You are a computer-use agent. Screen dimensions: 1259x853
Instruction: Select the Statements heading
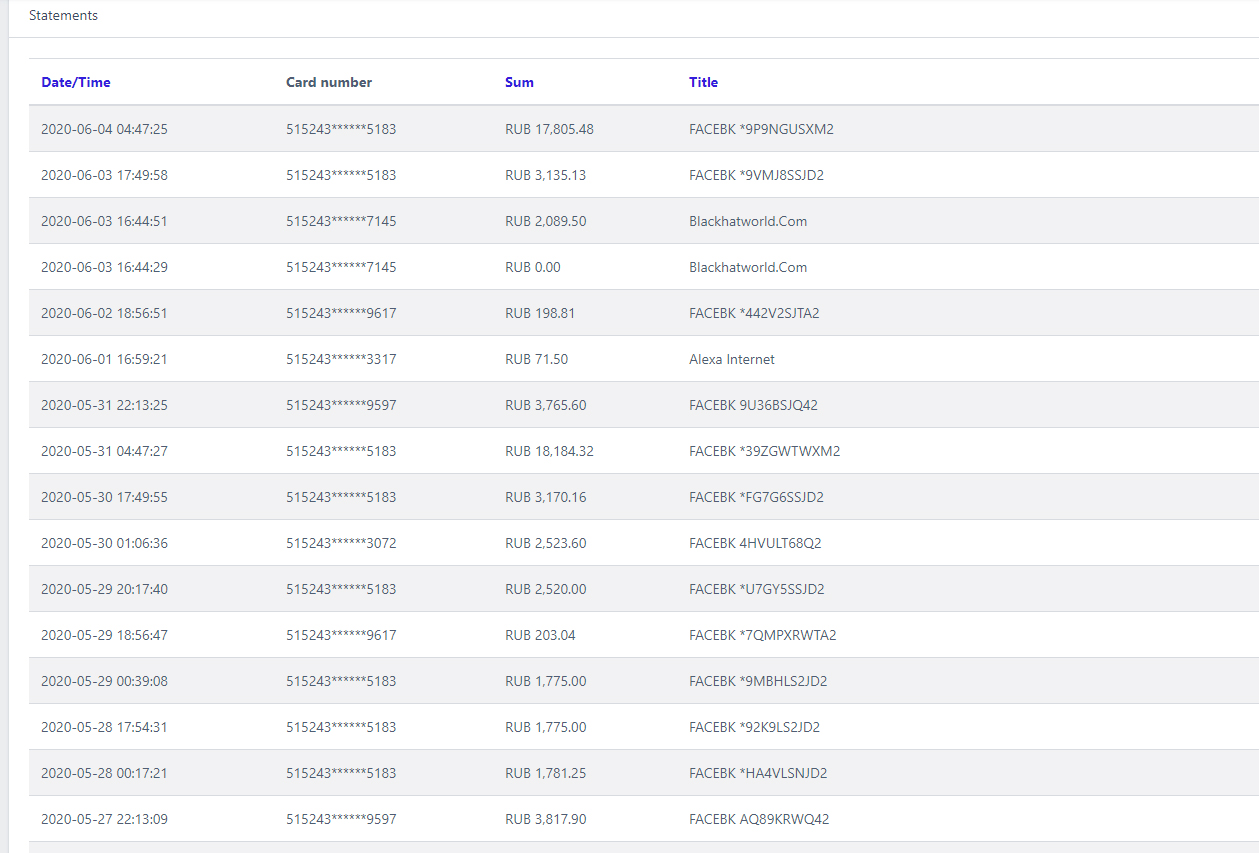[x=63, y=16]
